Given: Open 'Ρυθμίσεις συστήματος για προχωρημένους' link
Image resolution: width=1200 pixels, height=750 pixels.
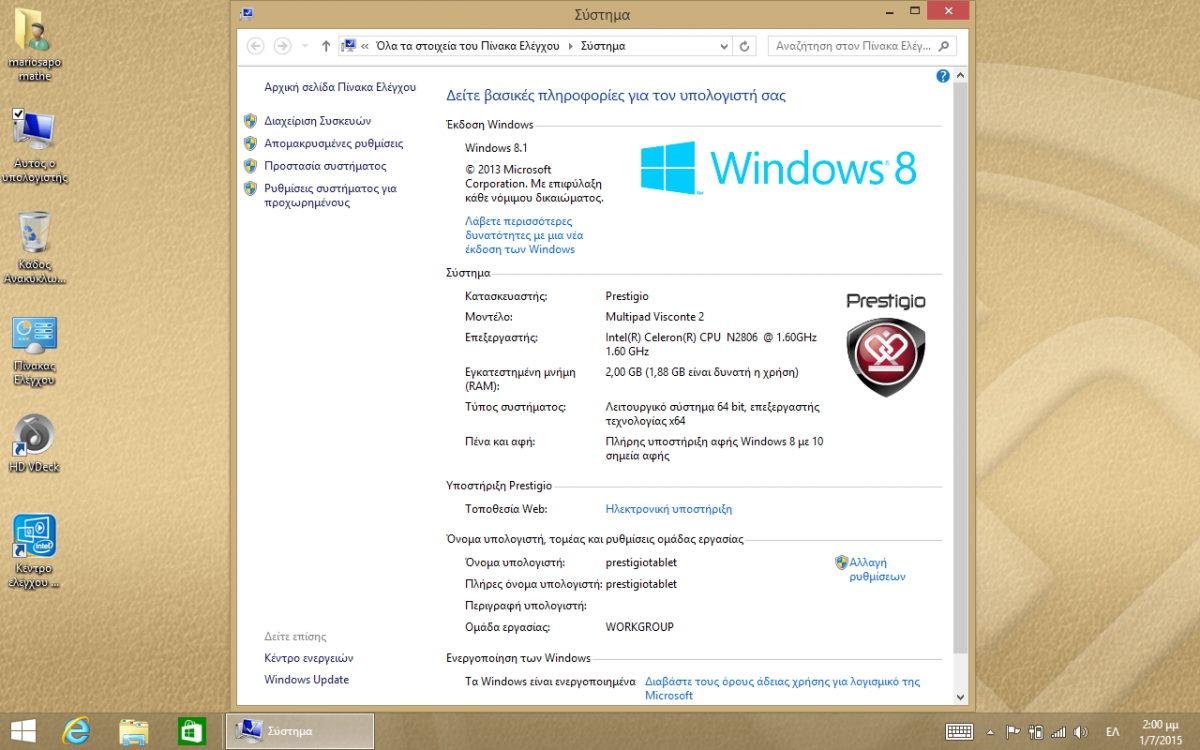Looking at the screenshot, I should (330, 195).
